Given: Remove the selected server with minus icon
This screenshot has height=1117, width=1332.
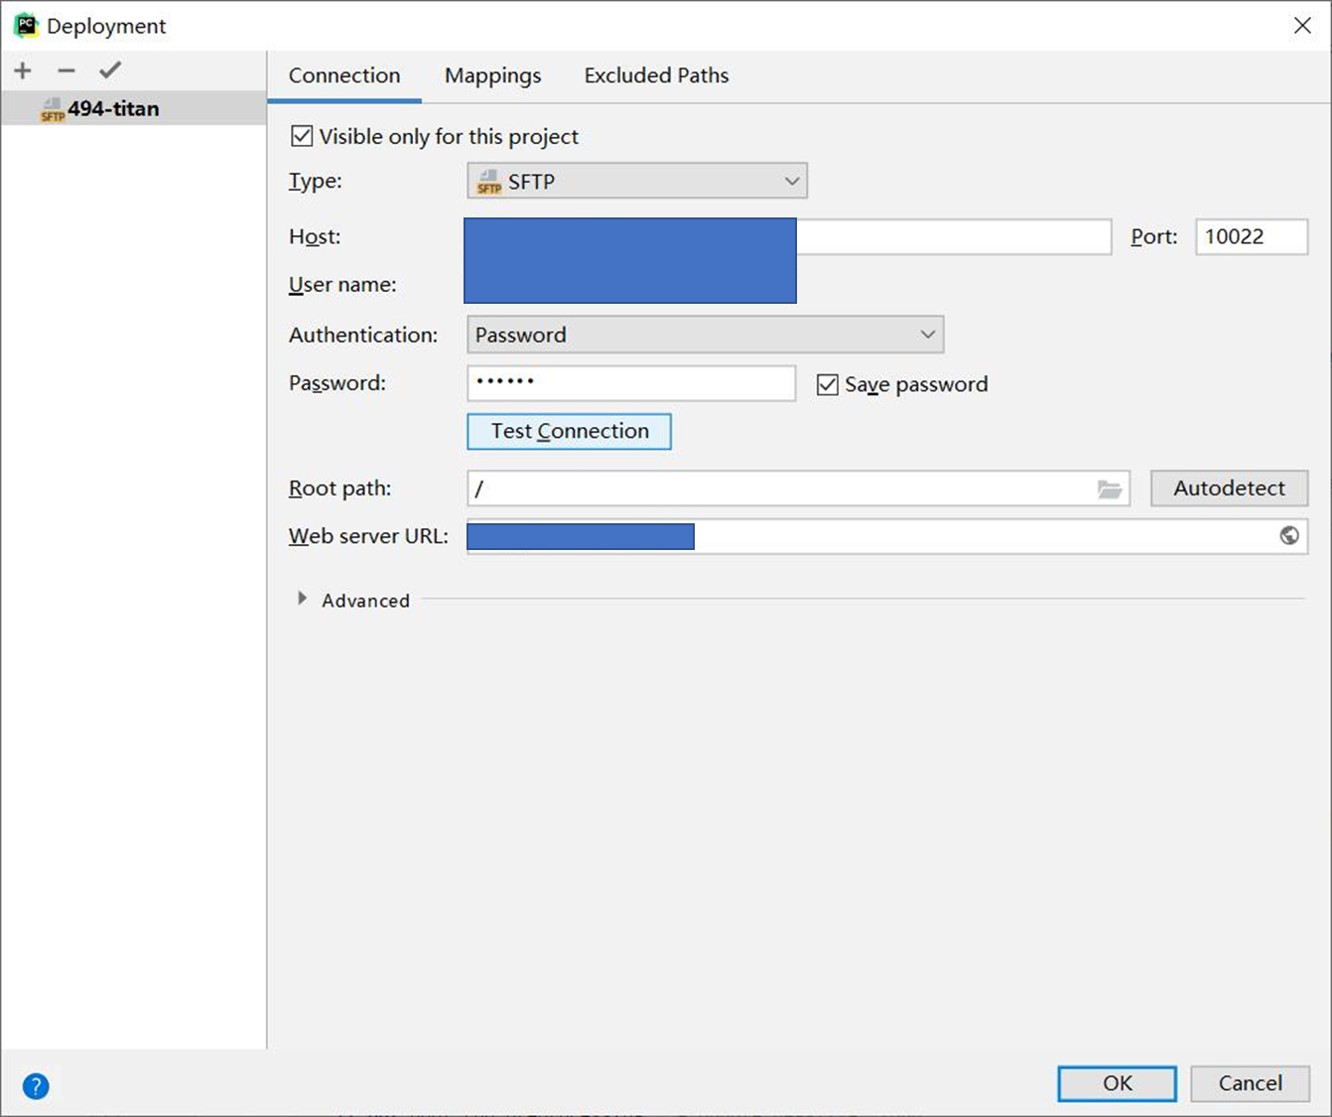Looking at the screenshot, I should 66,70.
